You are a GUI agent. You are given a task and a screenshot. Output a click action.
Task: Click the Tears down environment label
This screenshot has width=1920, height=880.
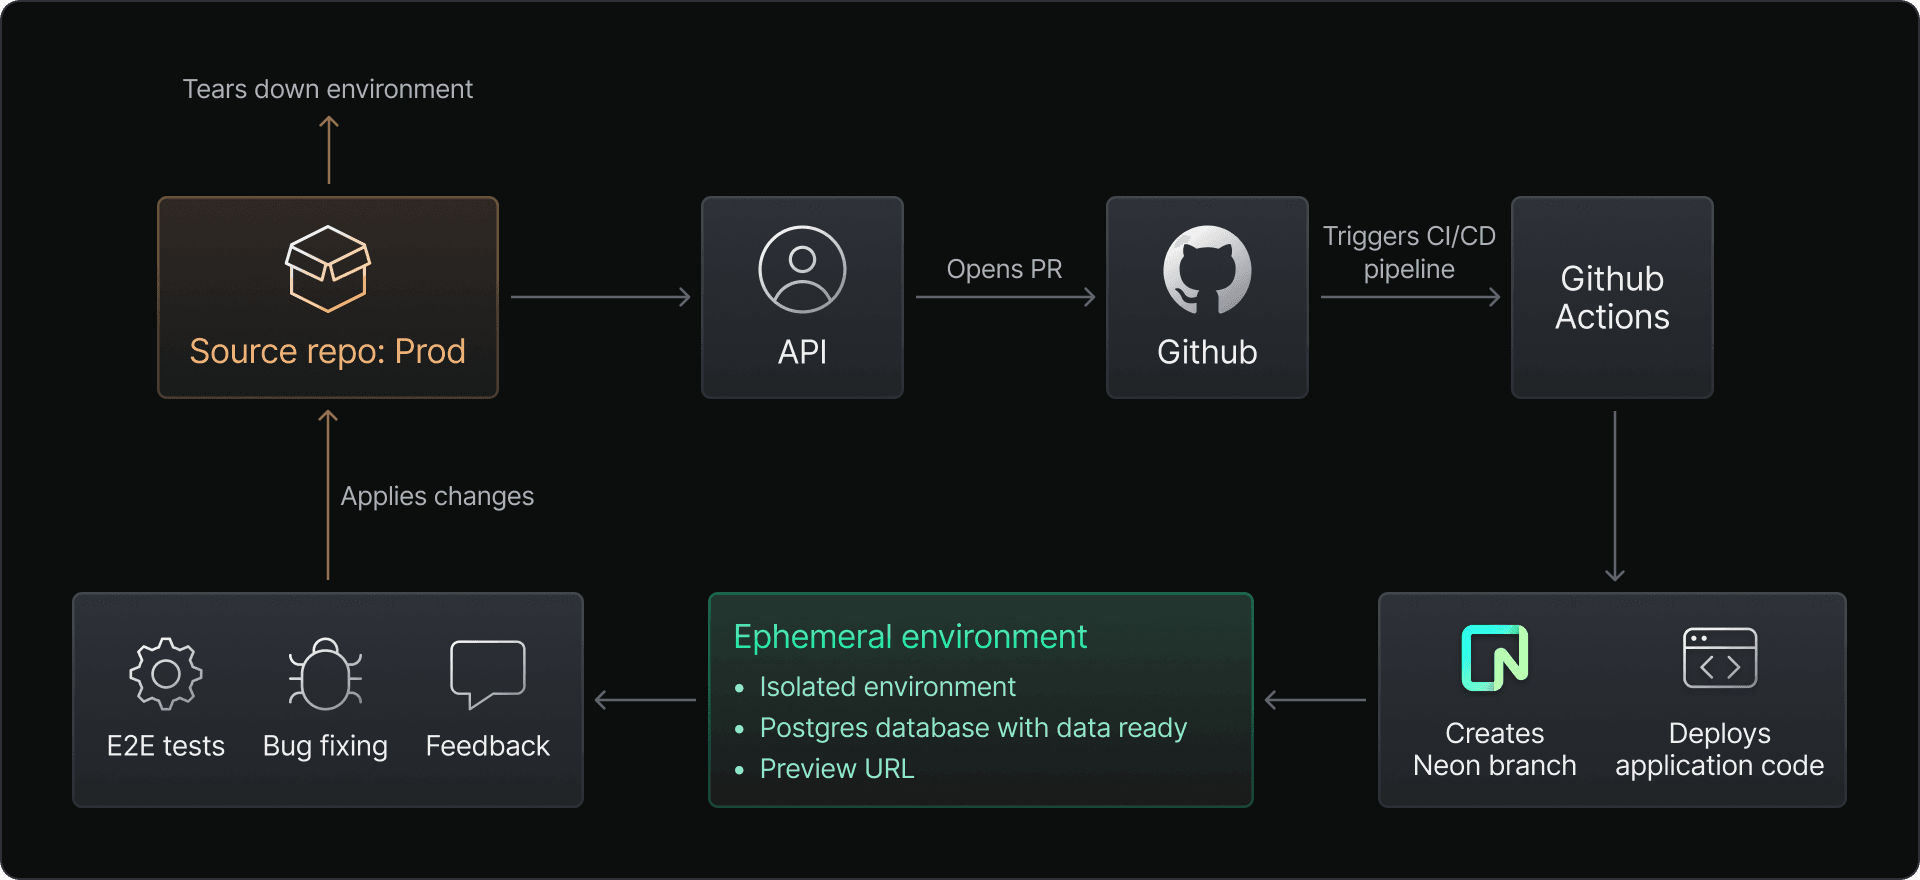click(328, 89)
